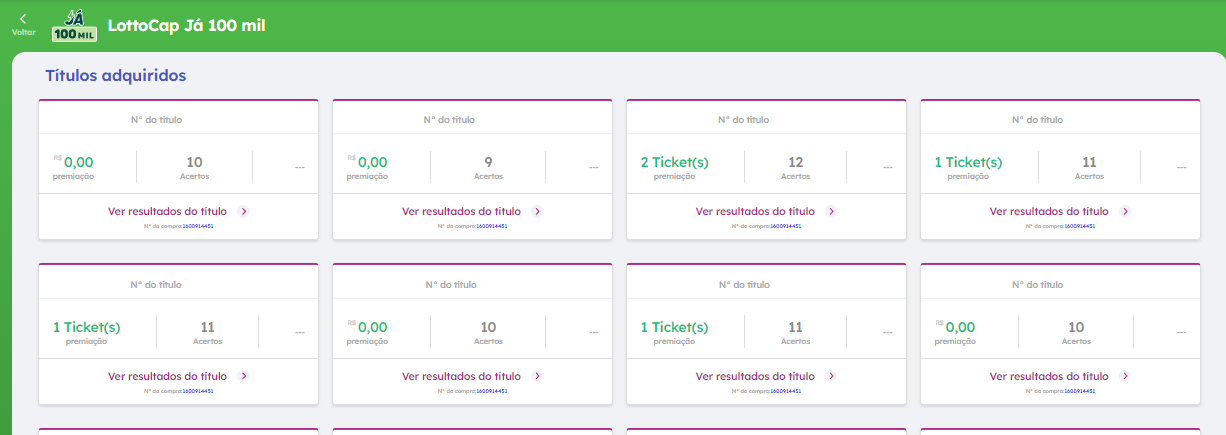Click the Já 100 Mil logo
The height and width of the screenshot is (435, 1226).
pos(75,26)
